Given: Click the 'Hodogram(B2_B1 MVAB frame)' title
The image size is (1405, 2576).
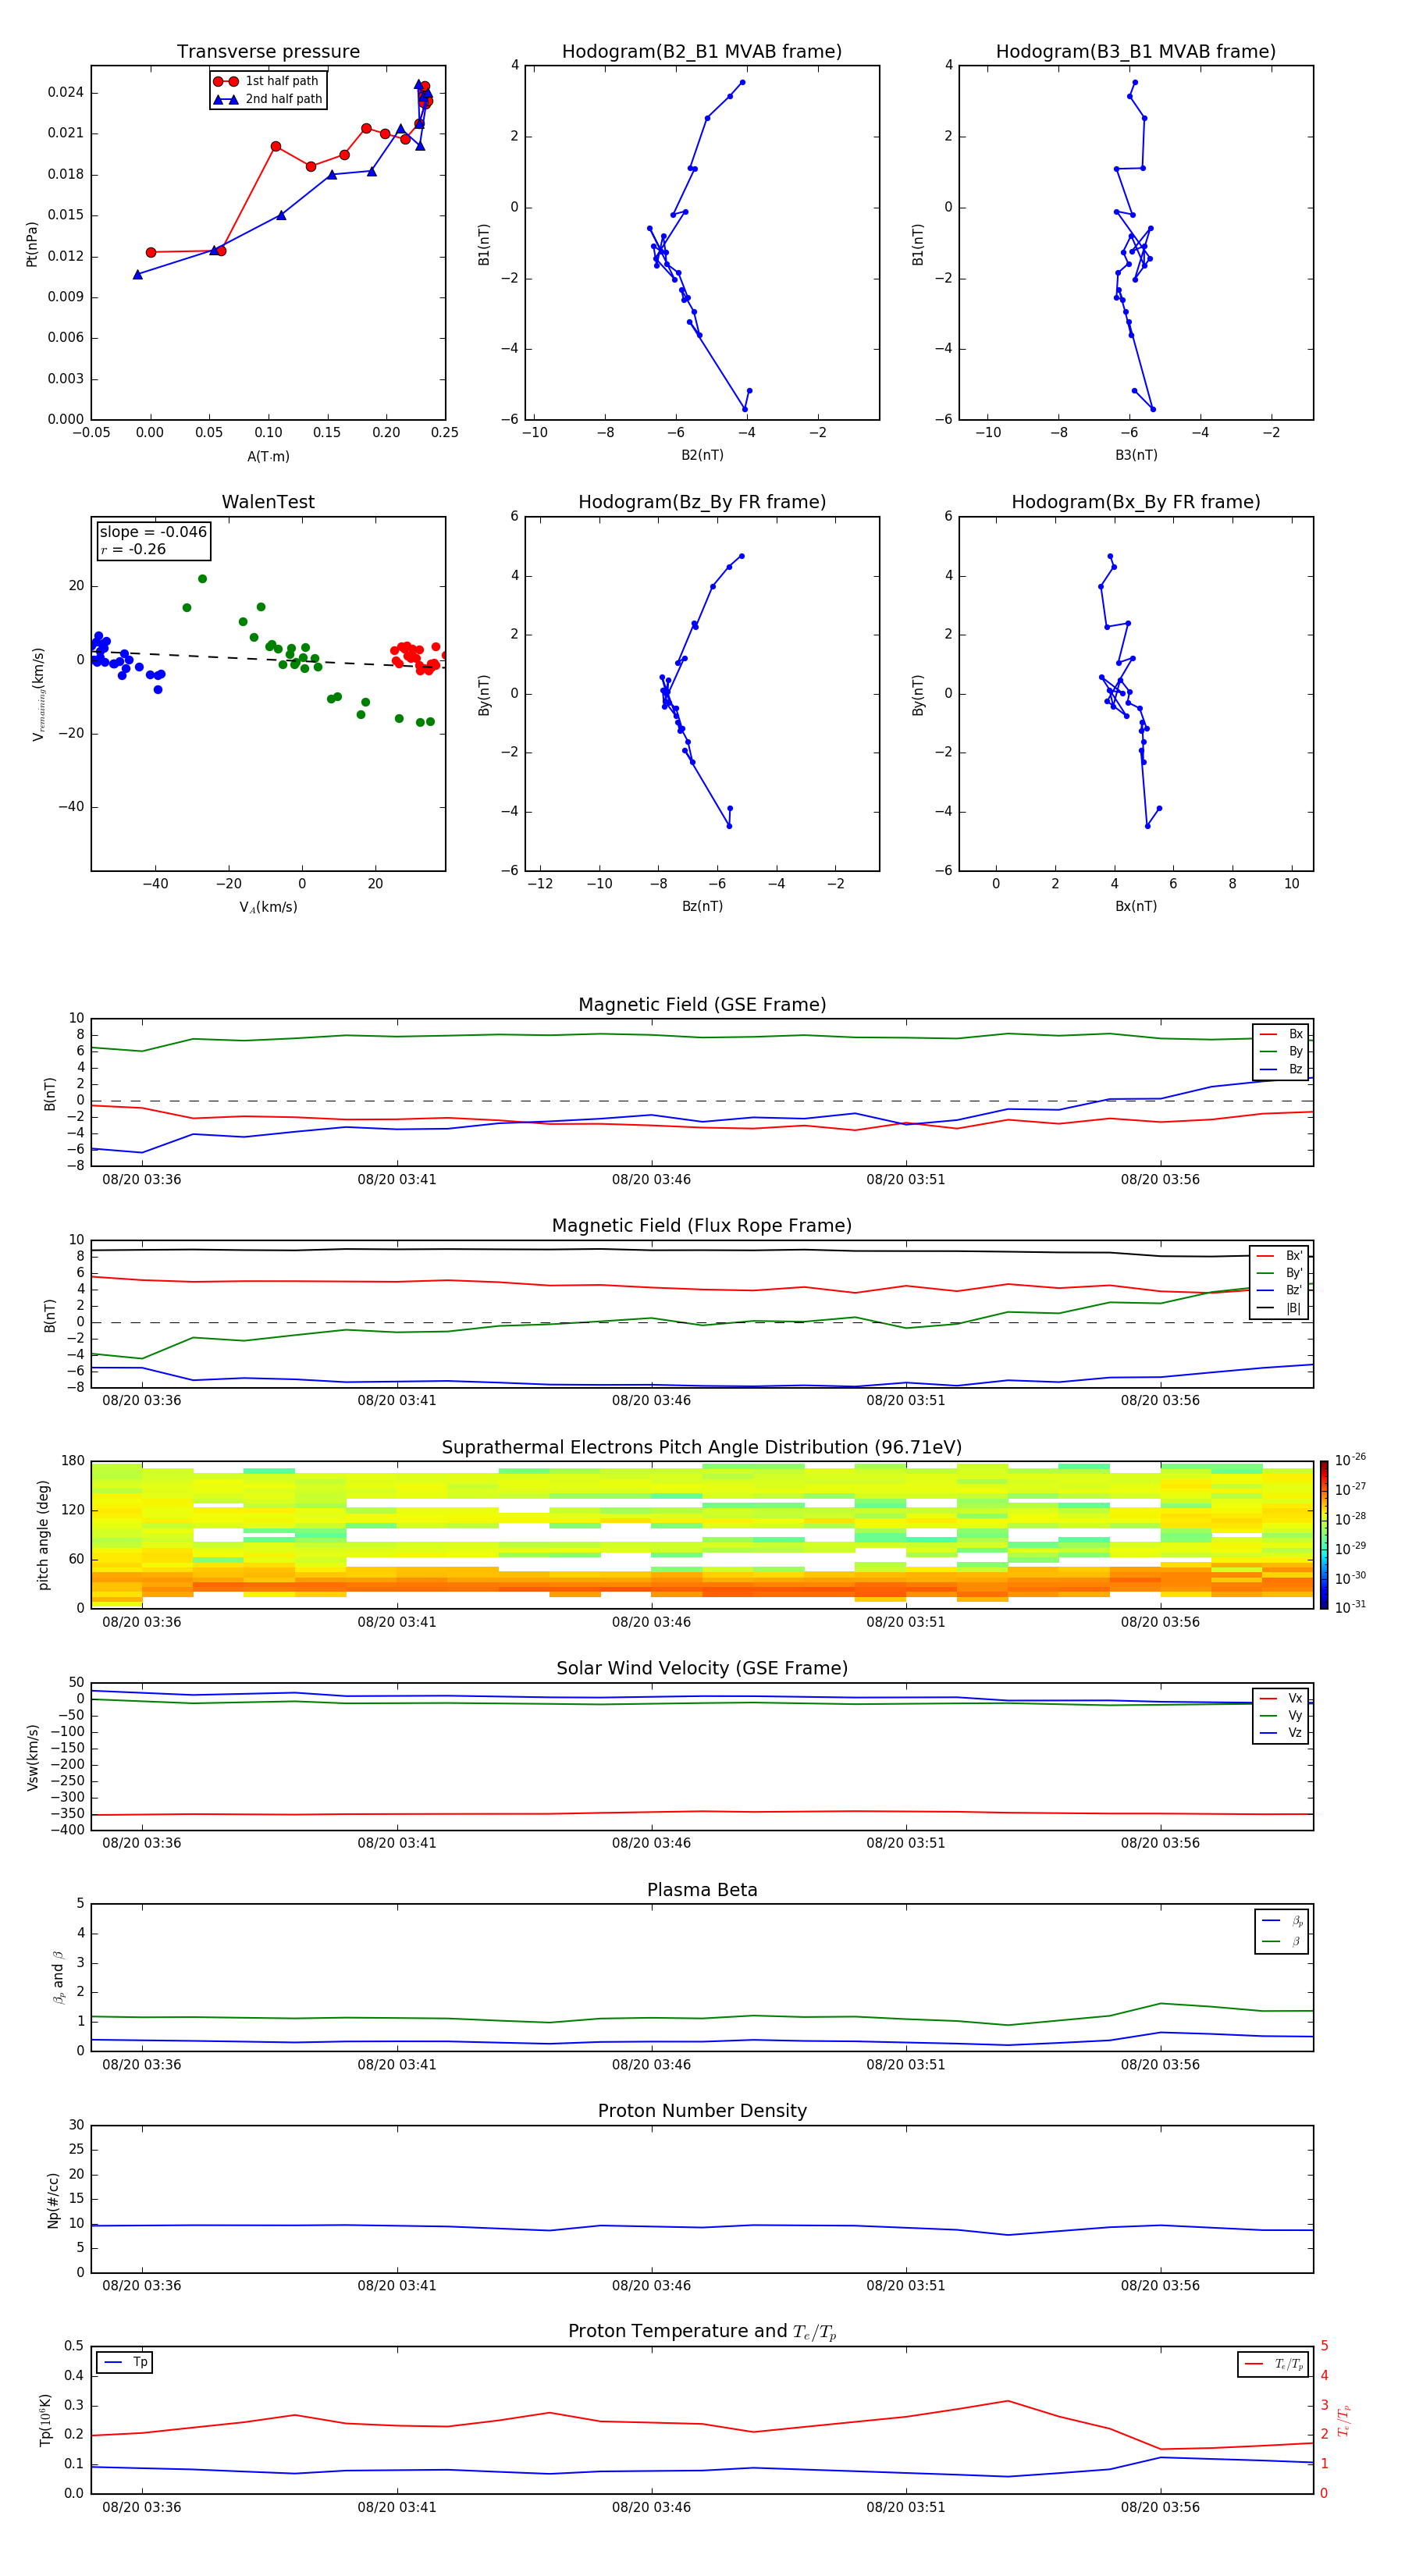Looking at the screenshot, I should click(x=702, y=51).
